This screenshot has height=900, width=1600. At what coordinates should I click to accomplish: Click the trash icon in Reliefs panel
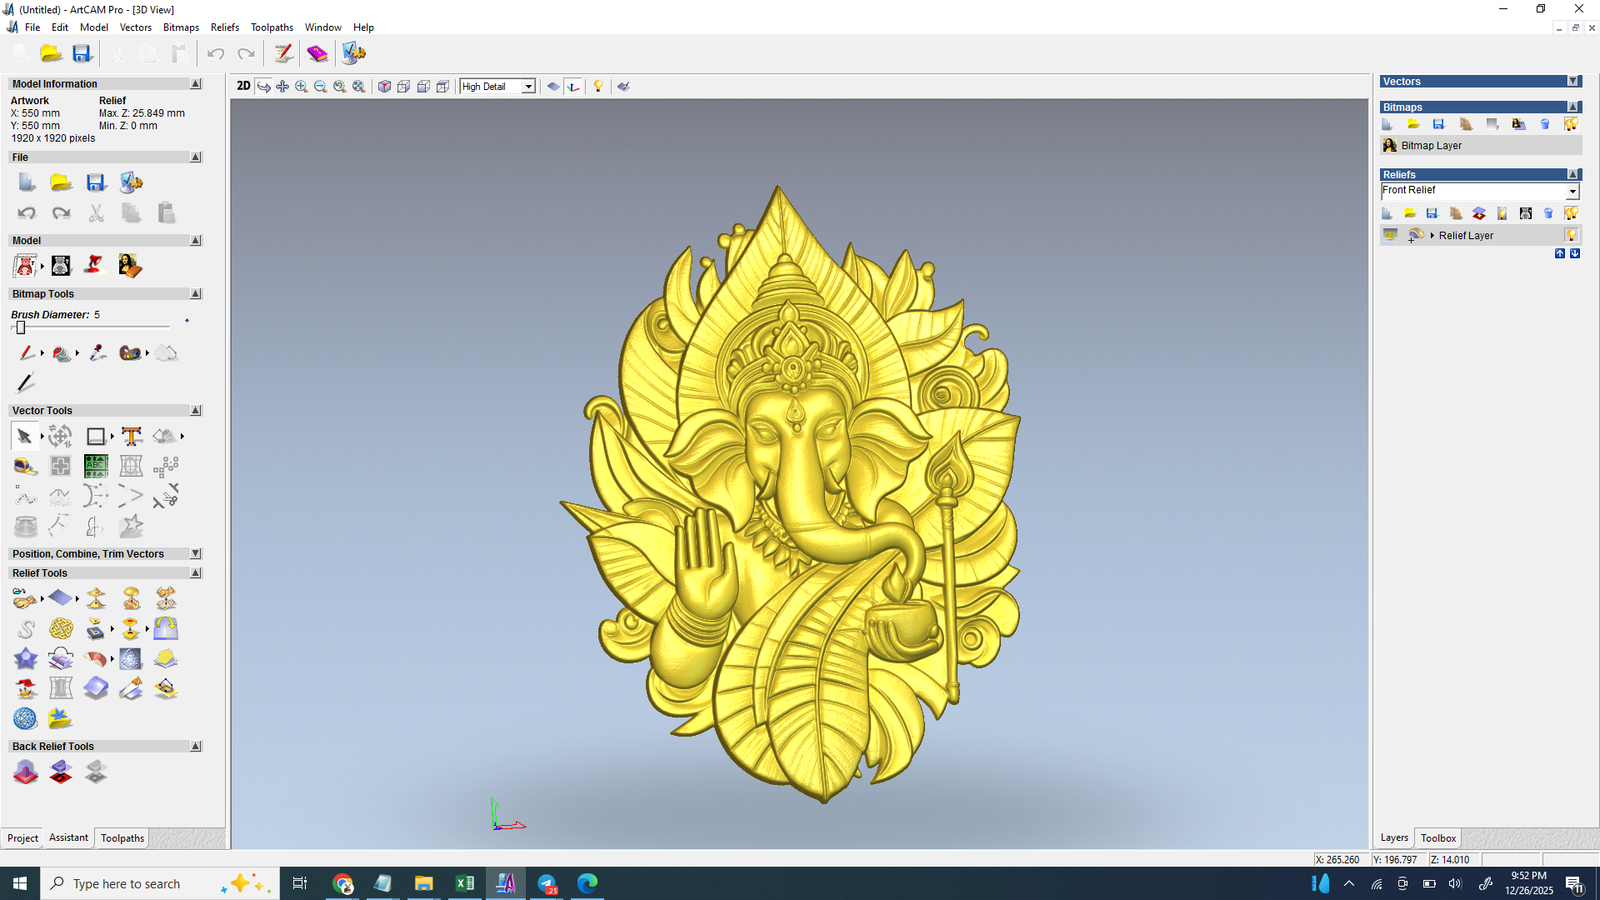point(1548,214)
